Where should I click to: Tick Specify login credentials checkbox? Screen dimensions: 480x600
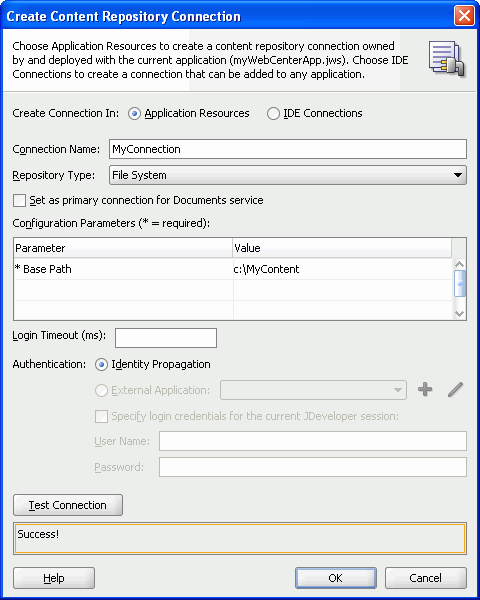tap(101, 416)
